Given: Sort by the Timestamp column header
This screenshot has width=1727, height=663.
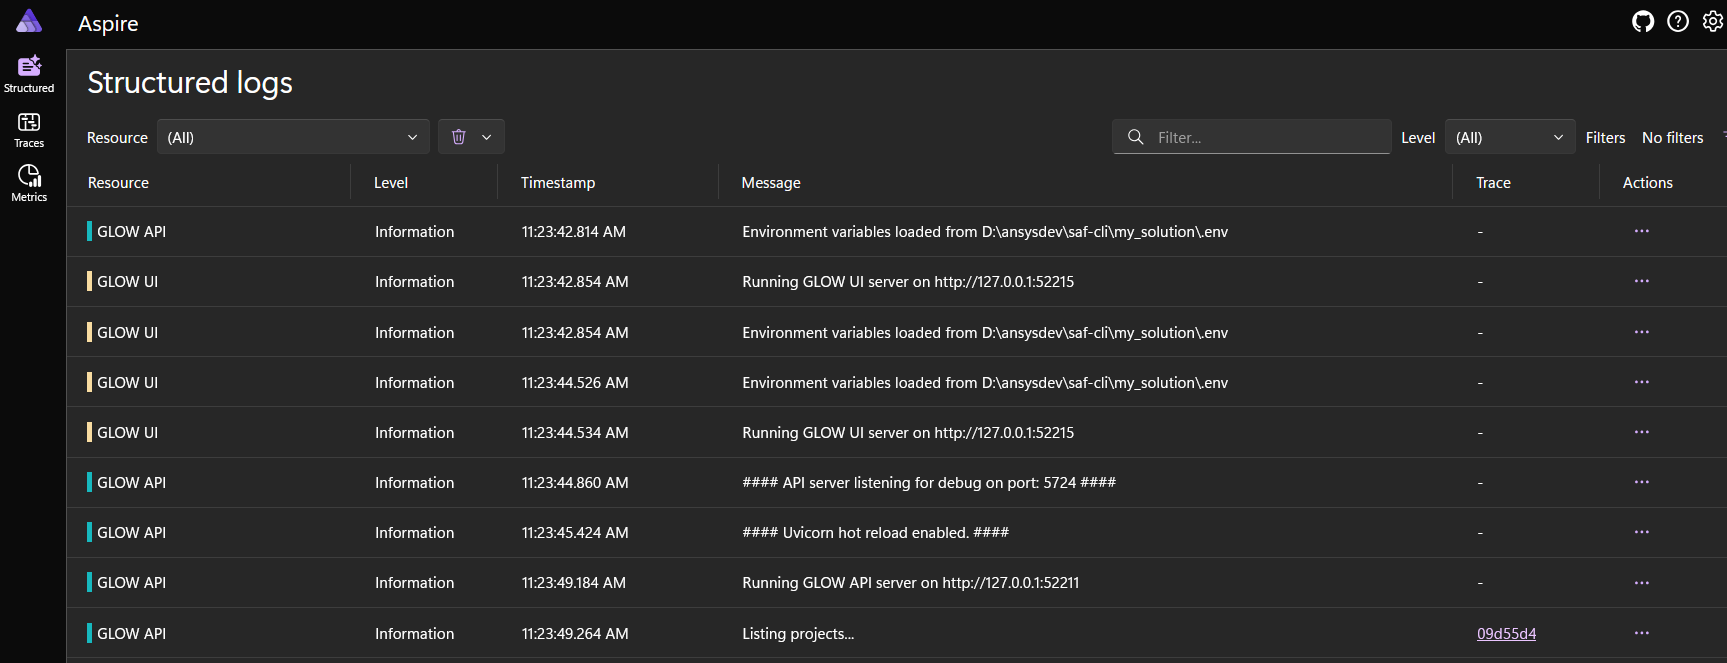Looking at the screenshot, I should 558,182.
